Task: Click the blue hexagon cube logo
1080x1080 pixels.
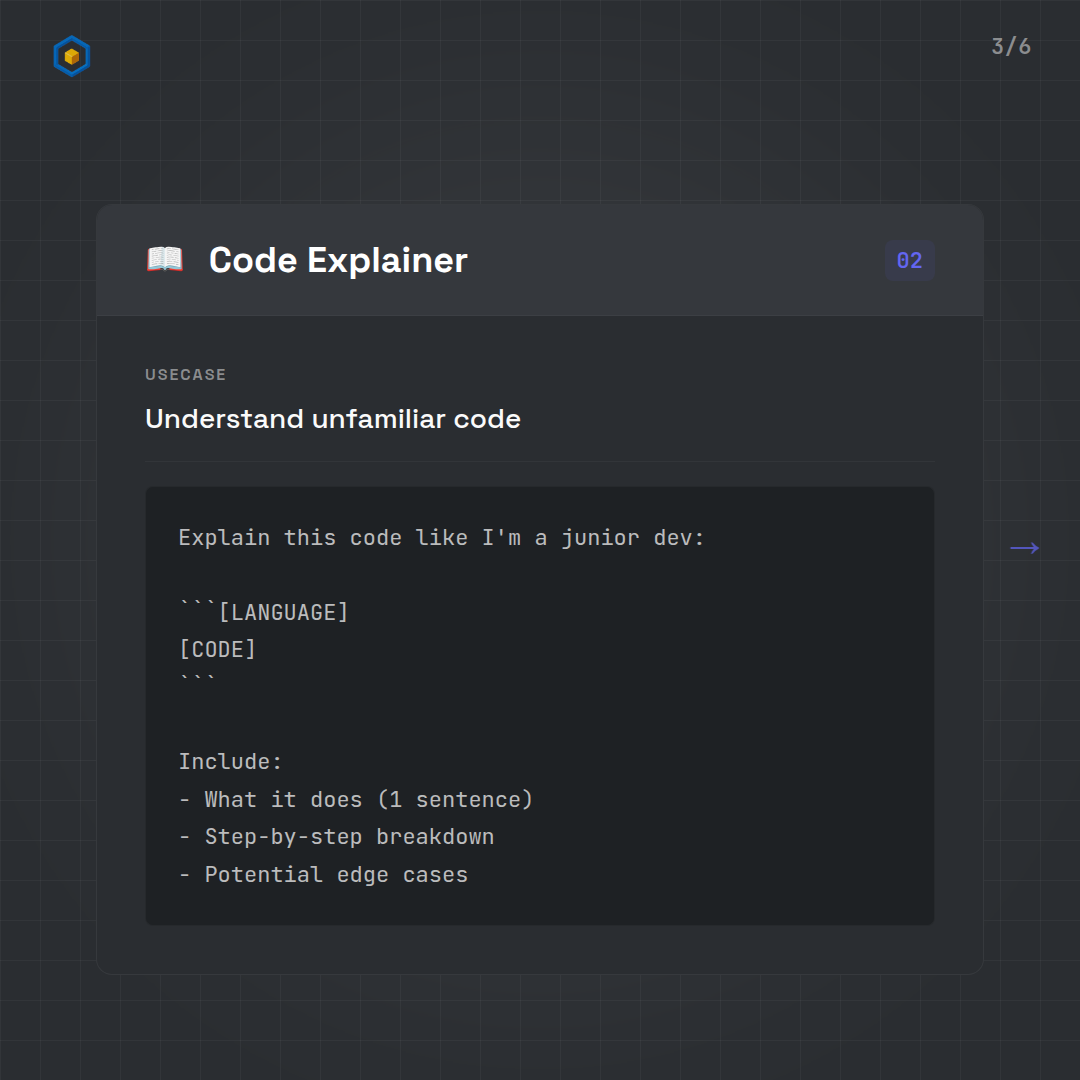Action: coord(71,57)
